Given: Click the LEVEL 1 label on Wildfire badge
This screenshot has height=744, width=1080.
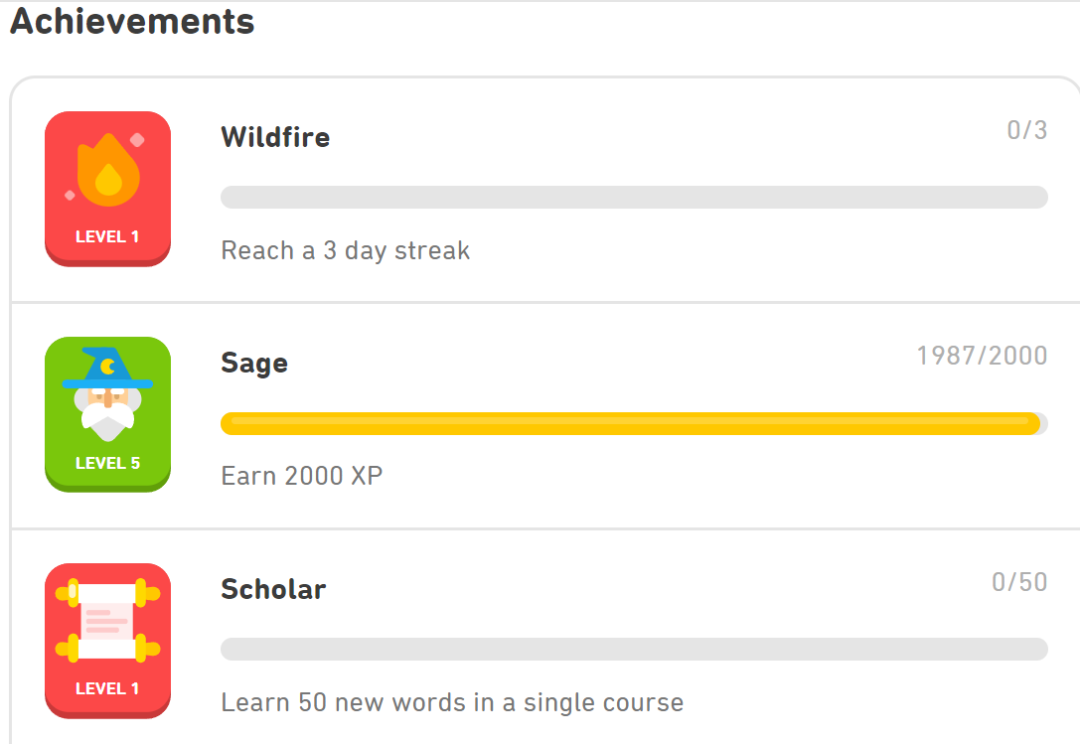Looking at the screenshot, I should [108, 237].
